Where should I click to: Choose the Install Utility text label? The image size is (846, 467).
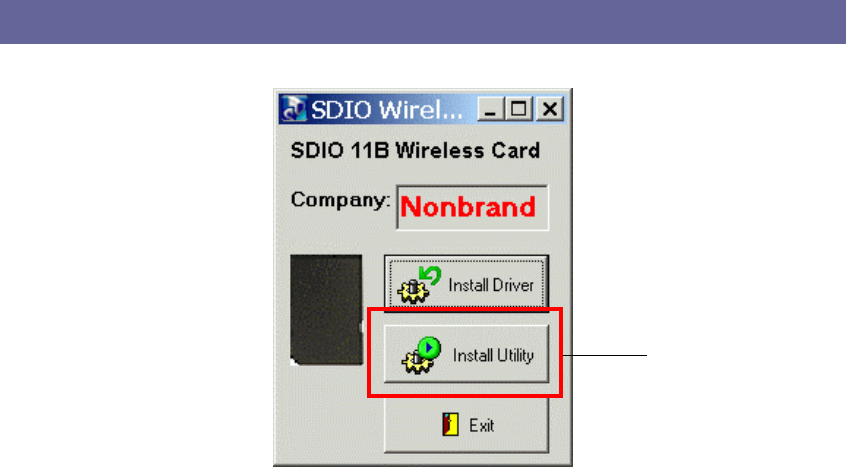(493, 355)
